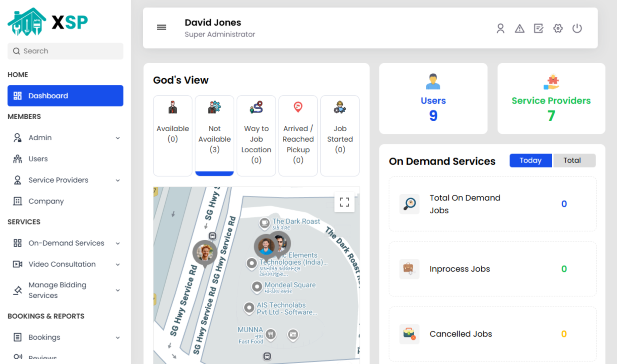Viewport: 617px width, 364px height.
Task: Open the Company menu item
Action: (65, 201)
